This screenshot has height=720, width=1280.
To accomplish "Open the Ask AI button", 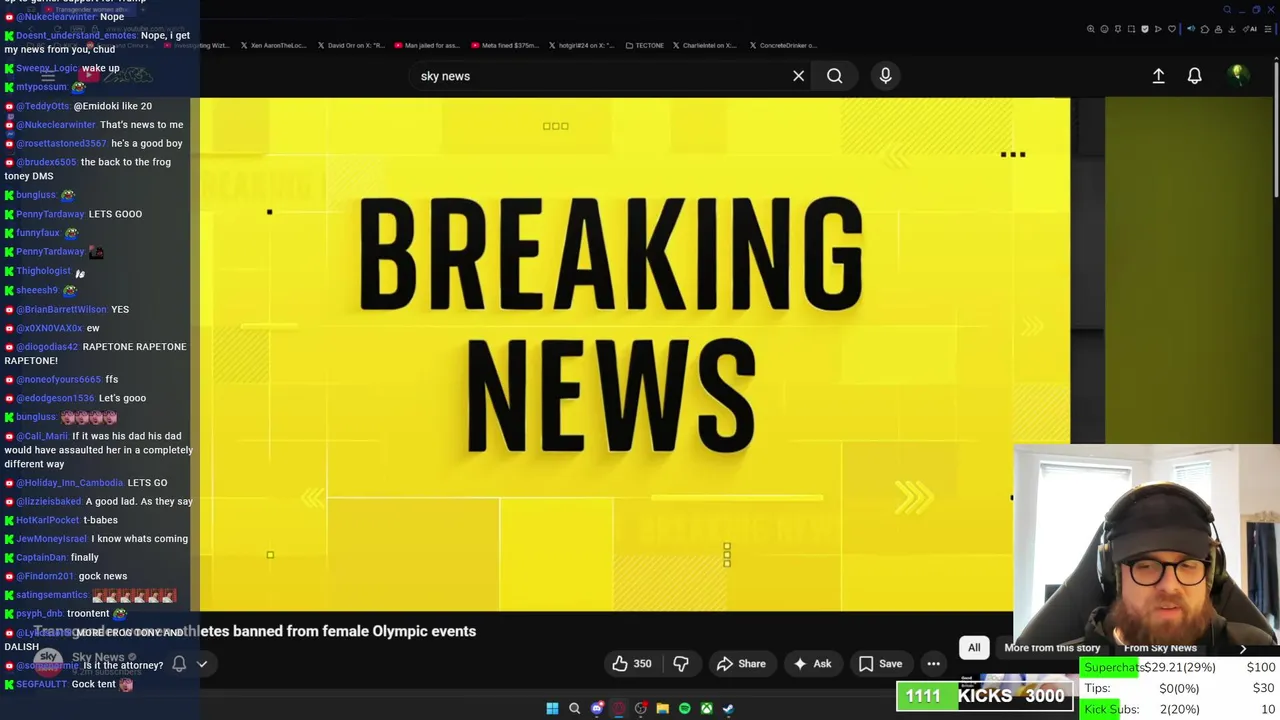I will click(x=812, y=663).
